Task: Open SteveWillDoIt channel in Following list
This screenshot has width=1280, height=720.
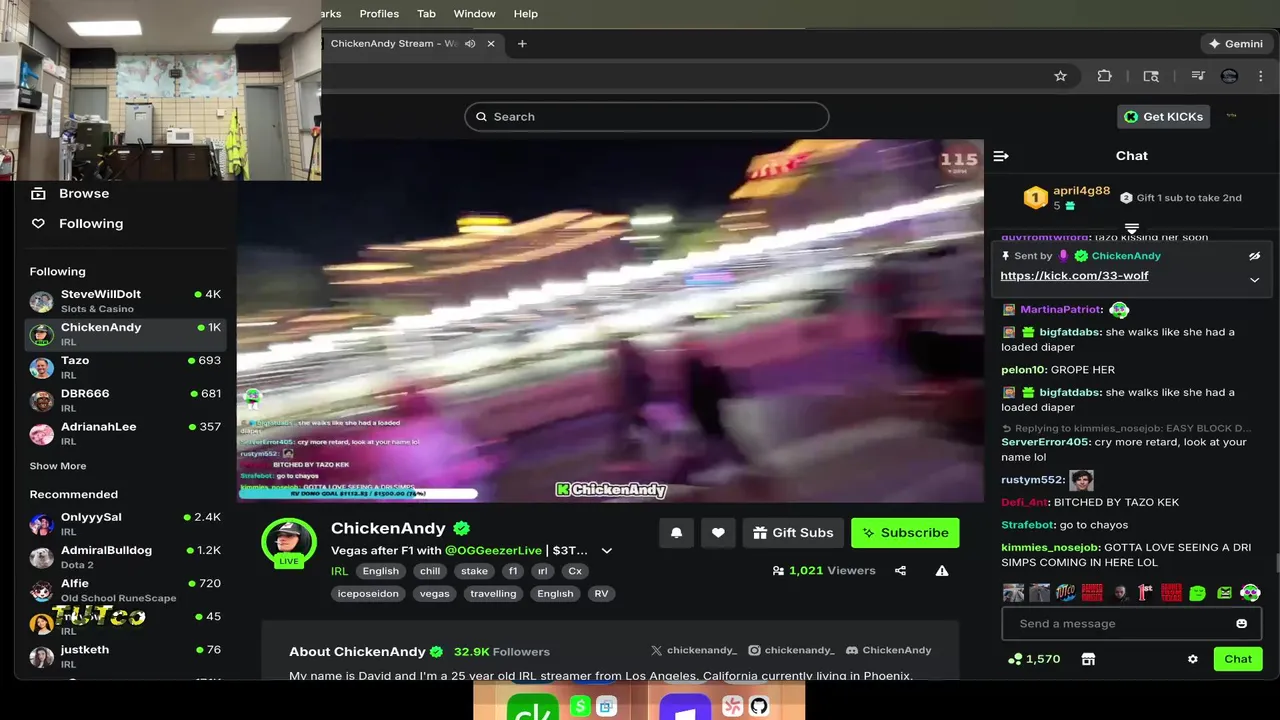Action: 125,301
